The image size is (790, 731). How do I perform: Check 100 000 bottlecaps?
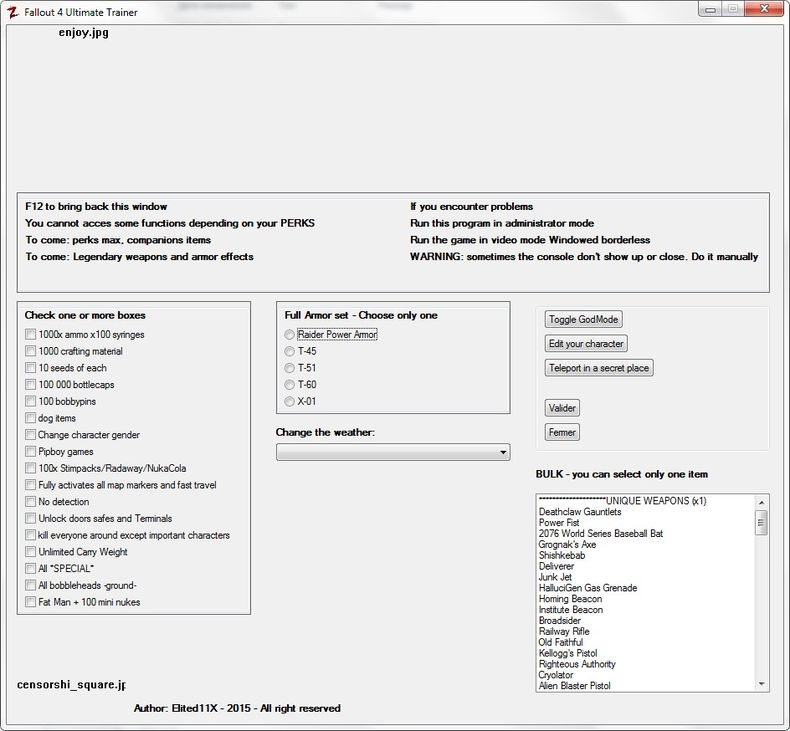click(x=31, y=384)
